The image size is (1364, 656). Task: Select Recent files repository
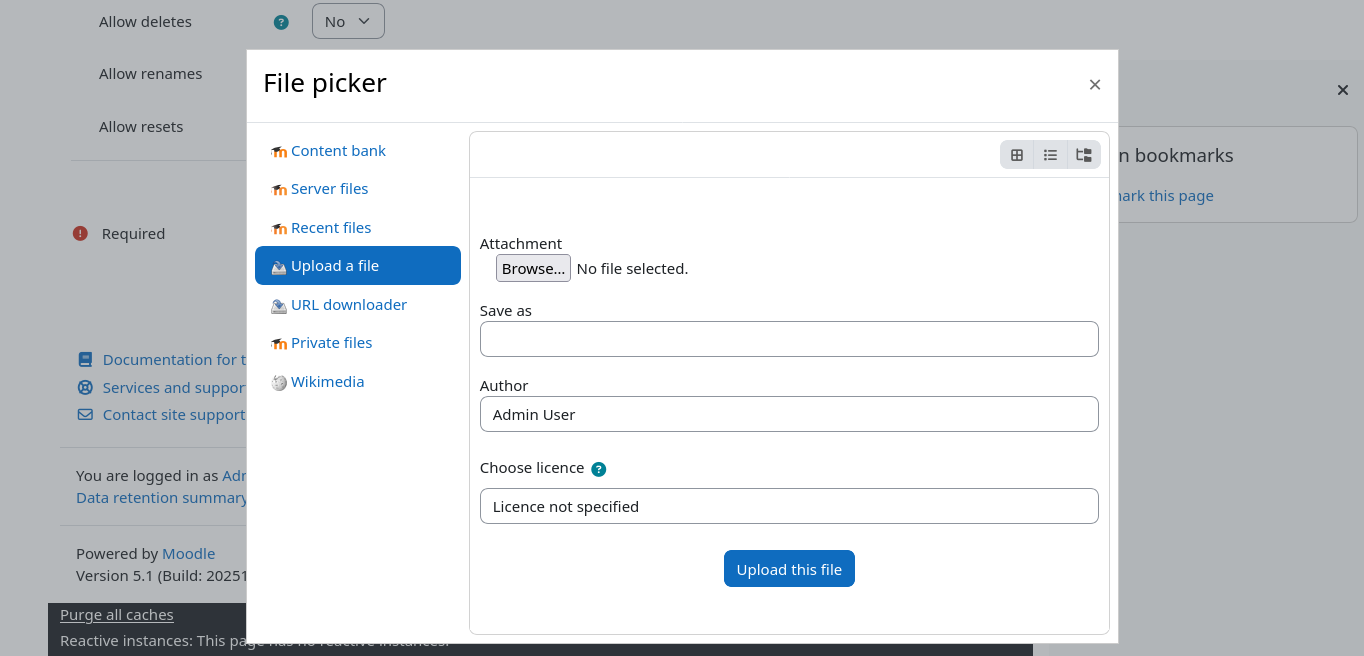pos(330,228)
